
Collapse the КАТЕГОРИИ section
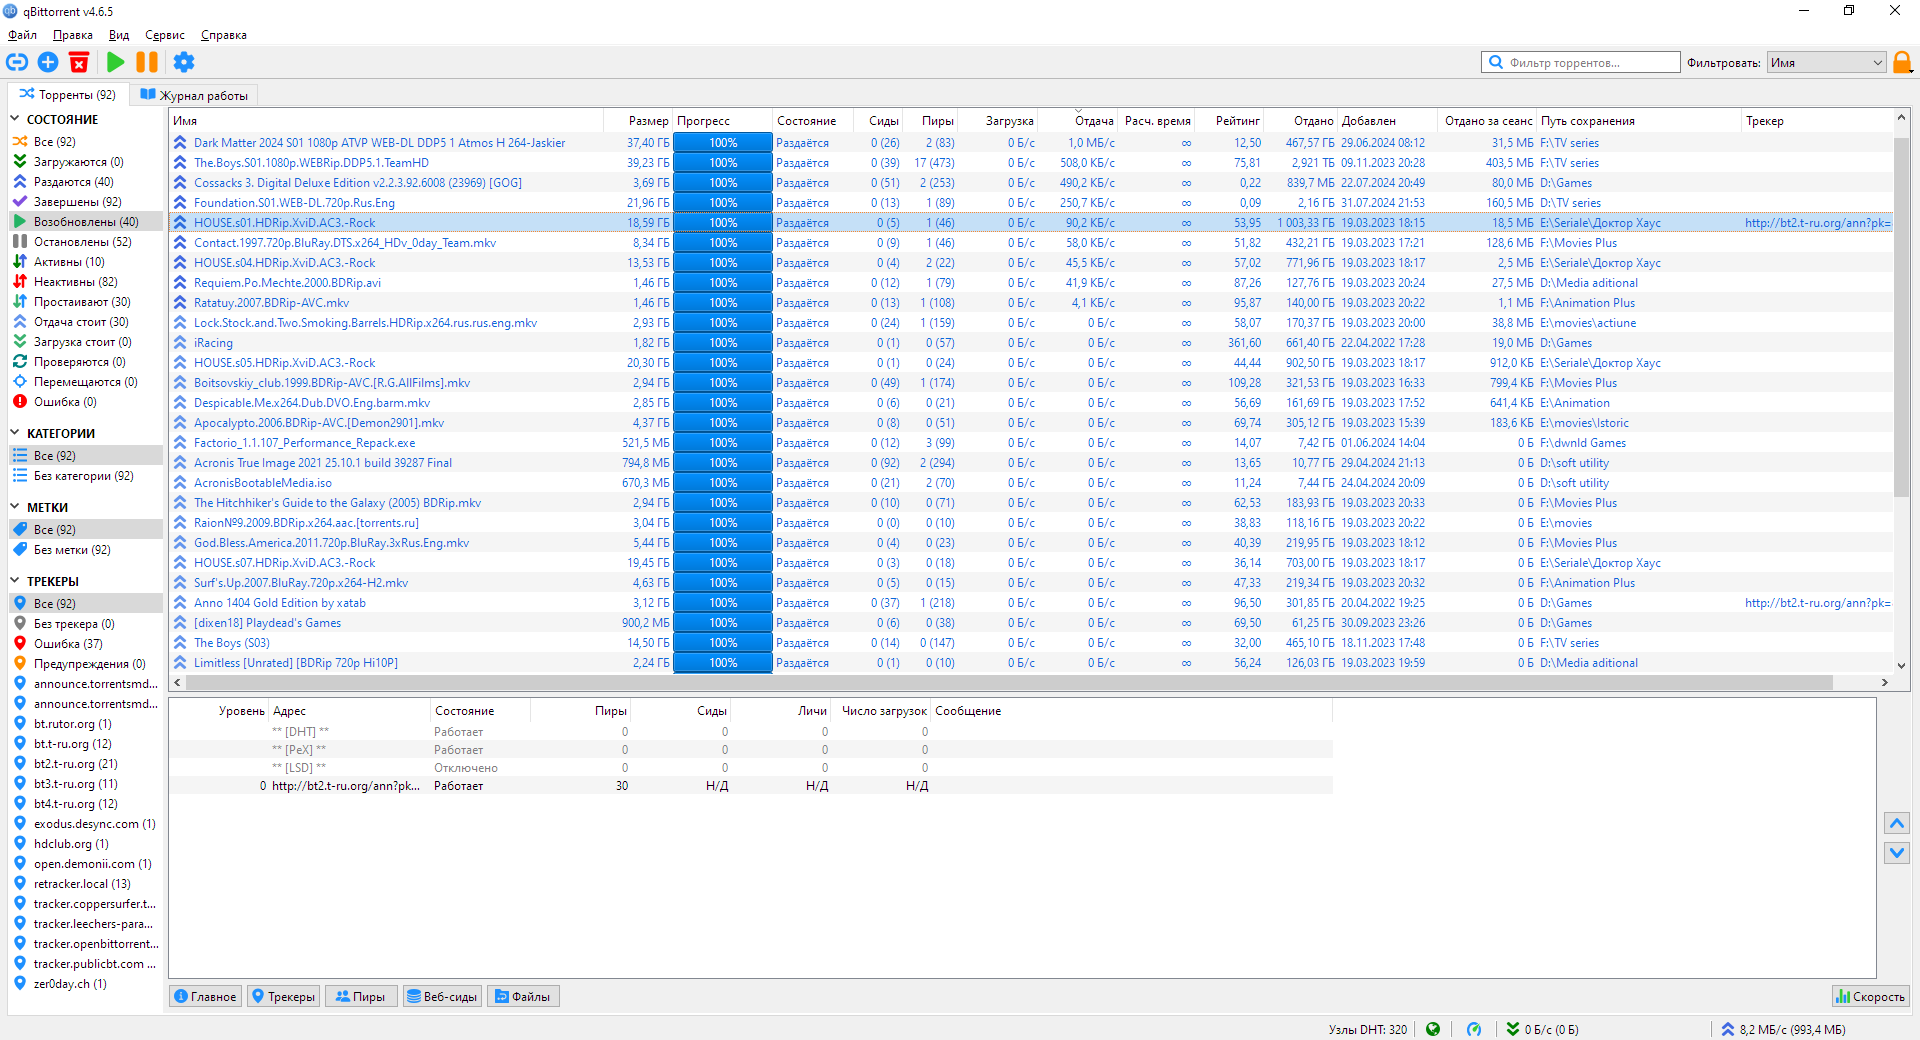coord(15,433)
